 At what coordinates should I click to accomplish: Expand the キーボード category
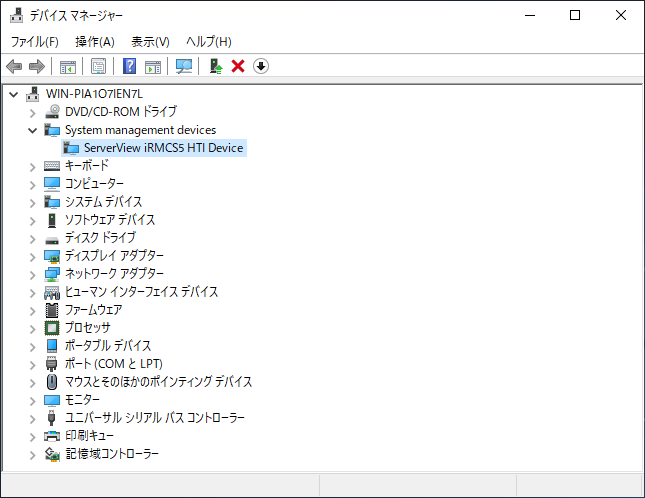pos(32,167)
